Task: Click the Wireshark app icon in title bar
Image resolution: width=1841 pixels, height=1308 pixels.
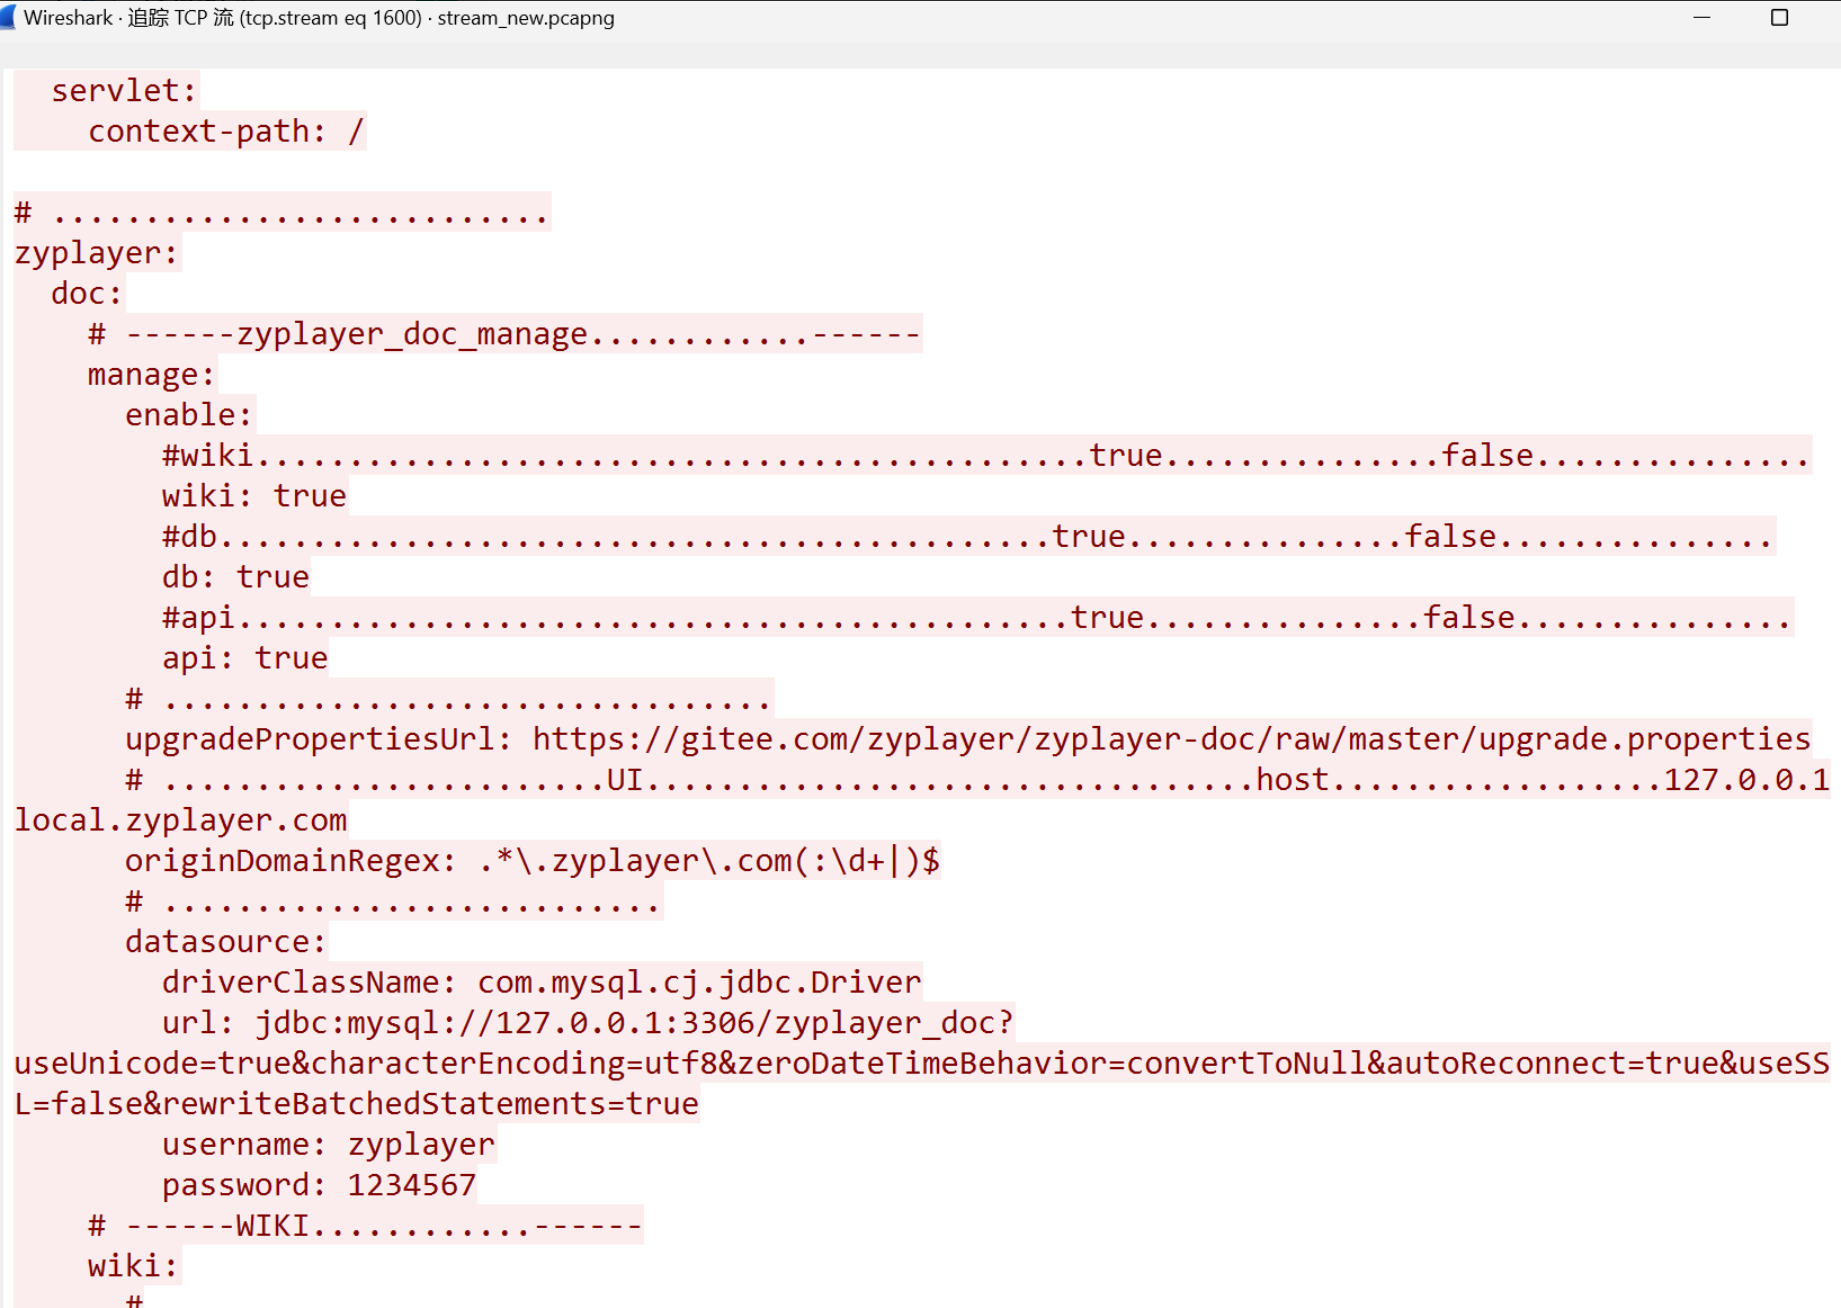Action: pyautogui.click(x=7, y=17)
